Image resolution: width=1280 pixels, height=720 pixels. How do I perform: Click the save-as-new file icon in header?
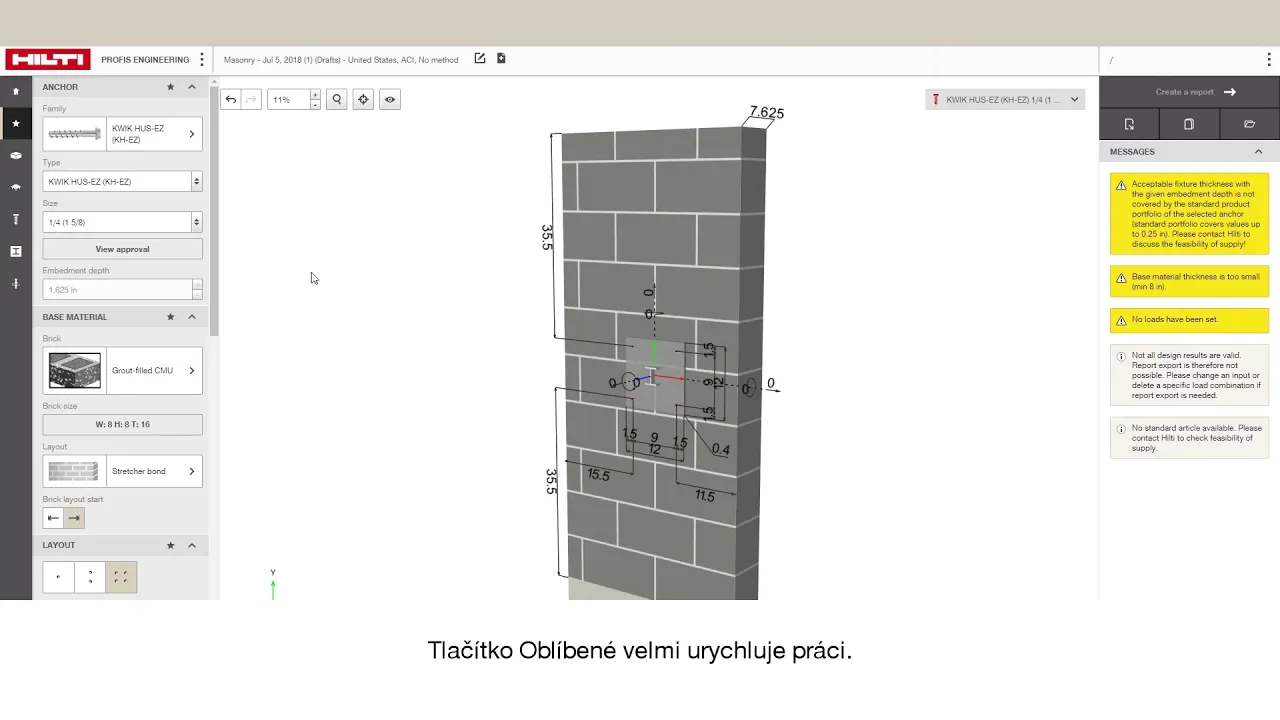[501, 59]
